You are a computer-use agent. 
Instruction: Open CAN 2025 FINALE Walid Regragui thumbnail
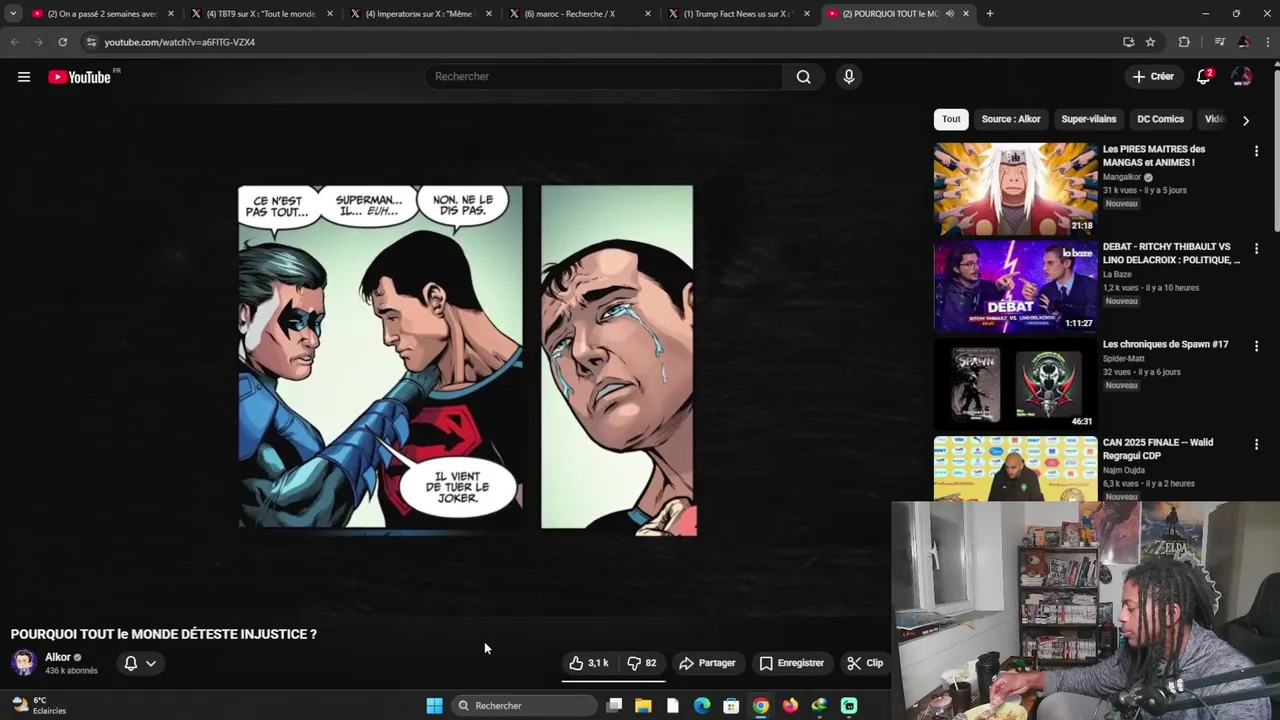[1015, 469]
